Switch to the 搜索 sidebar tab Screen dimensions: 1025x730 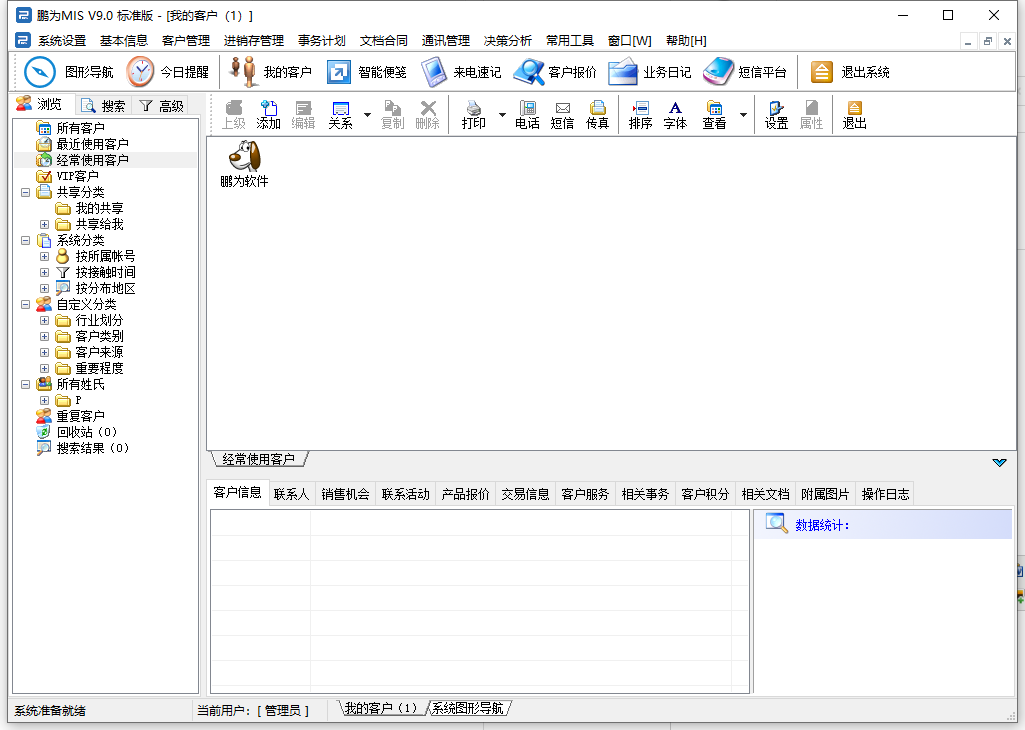click(x=104, y=105)
